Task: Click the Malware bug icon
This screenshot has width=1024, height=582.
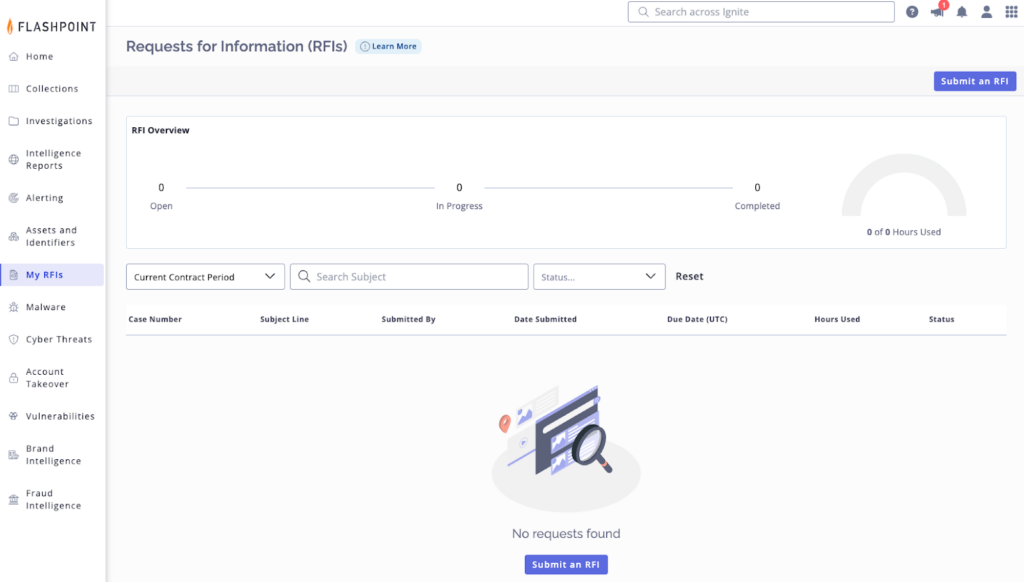Action: [x=14, y=307]
